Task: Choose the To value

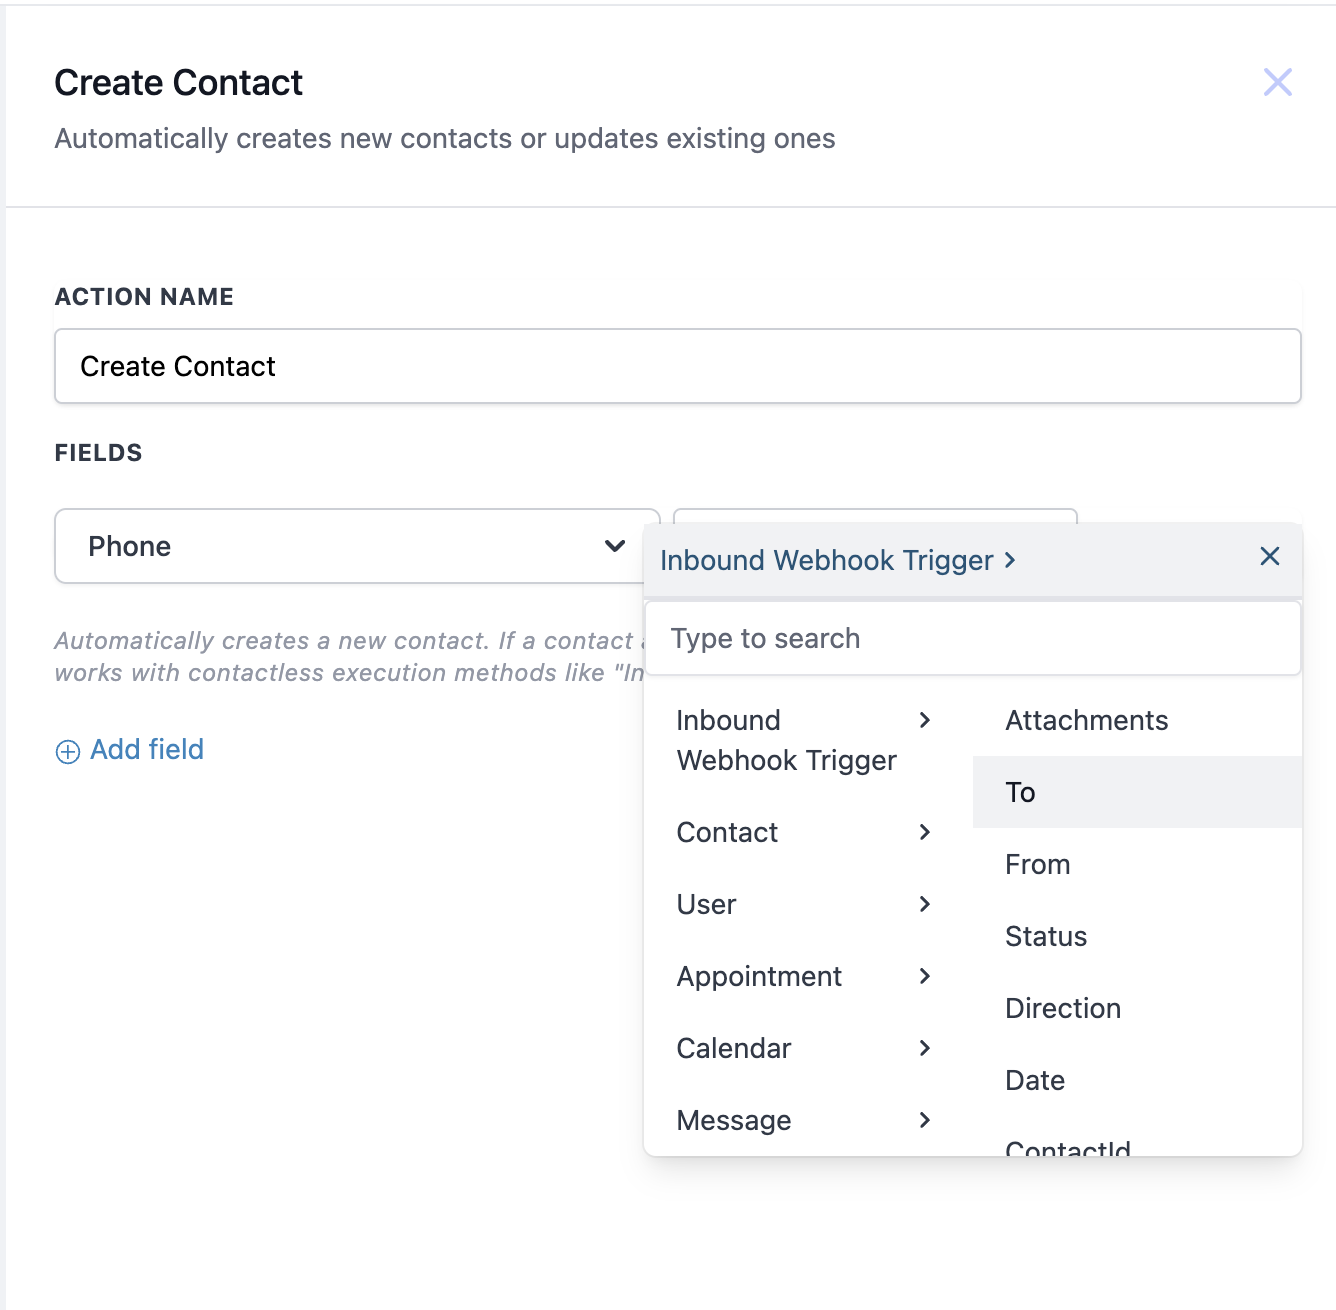Action: click(x=1020, y=792)
